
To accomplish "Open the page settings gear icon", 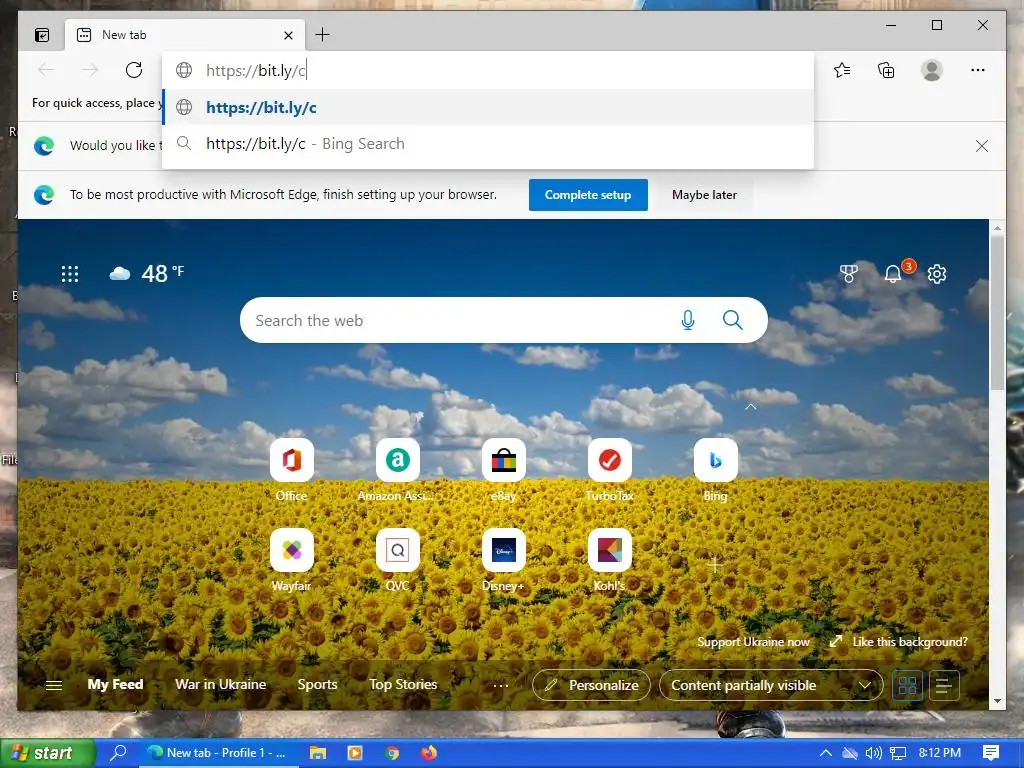I will (x=936, y=274).
